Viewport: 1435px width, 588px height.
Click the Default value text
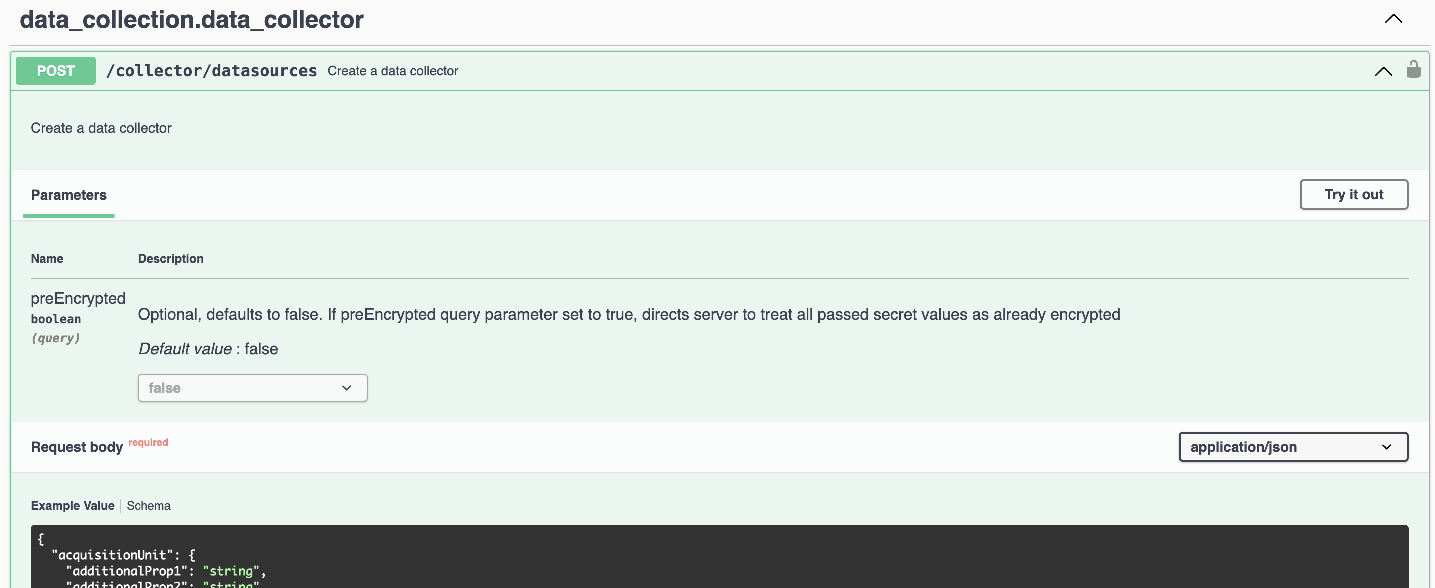pyautogui.click(x=208, y=349)
